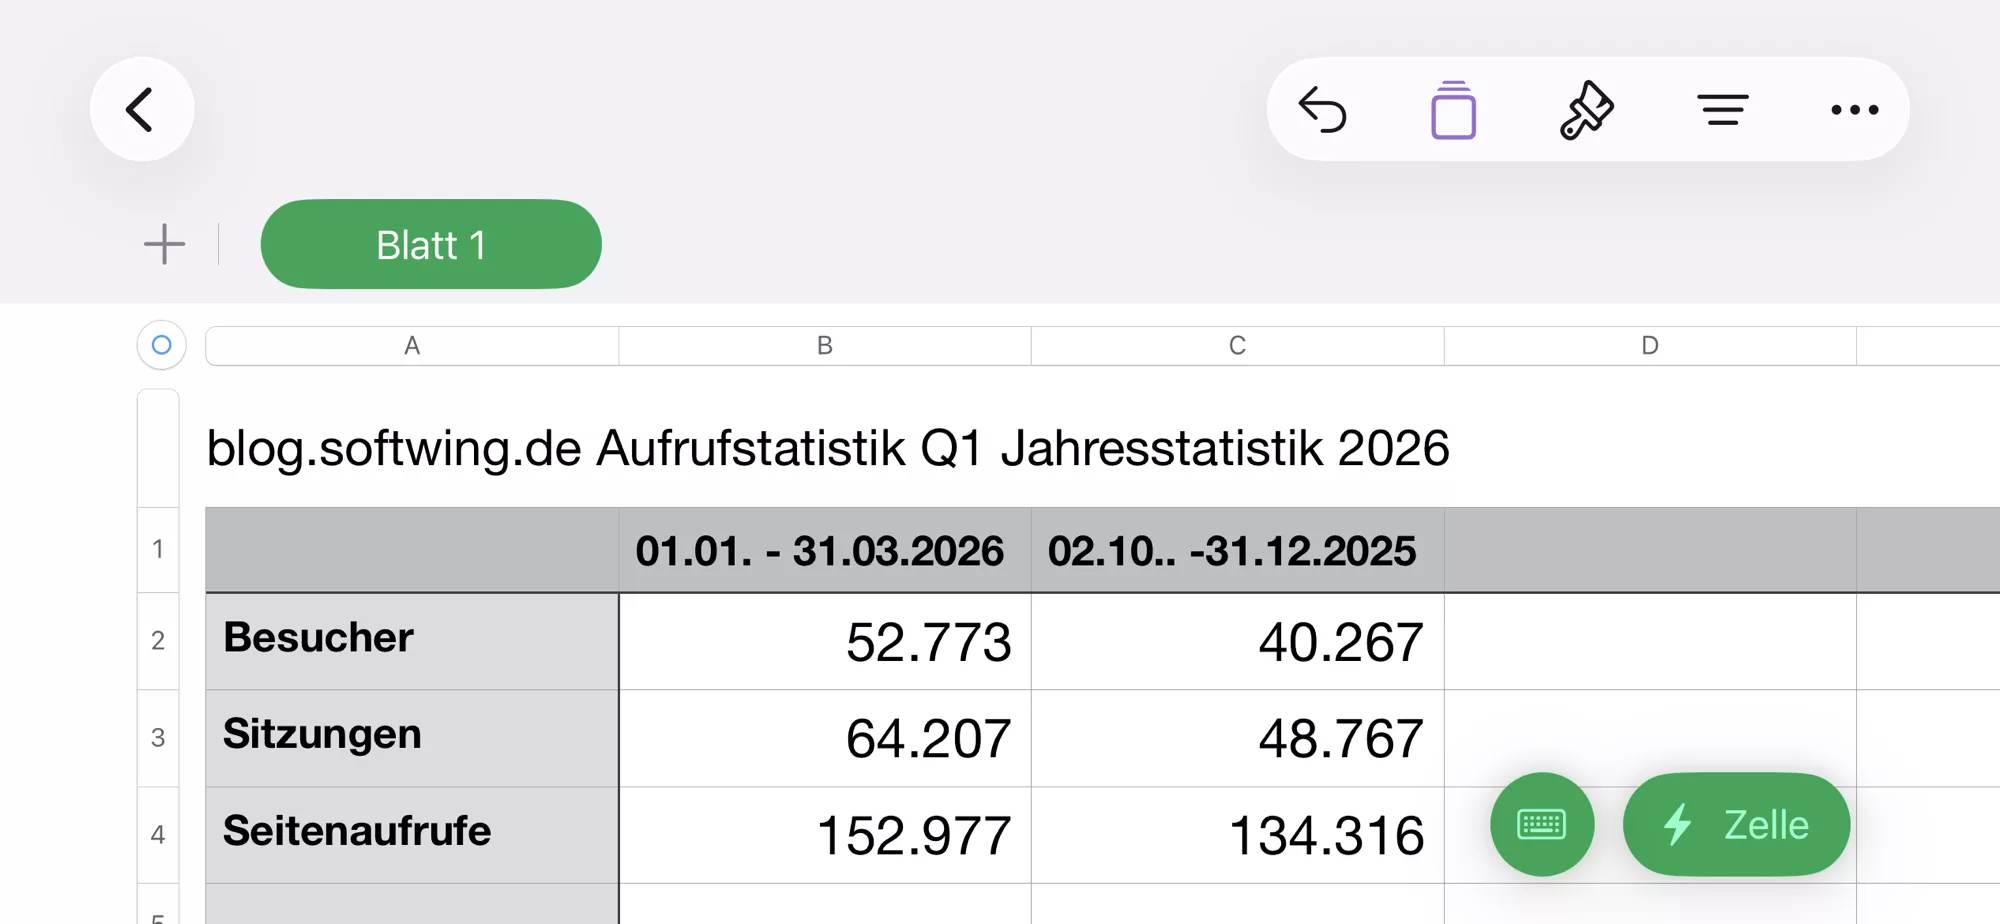Go back using the chevron arrow
The image size is (2000, 924).
click(x=142, y=109)
